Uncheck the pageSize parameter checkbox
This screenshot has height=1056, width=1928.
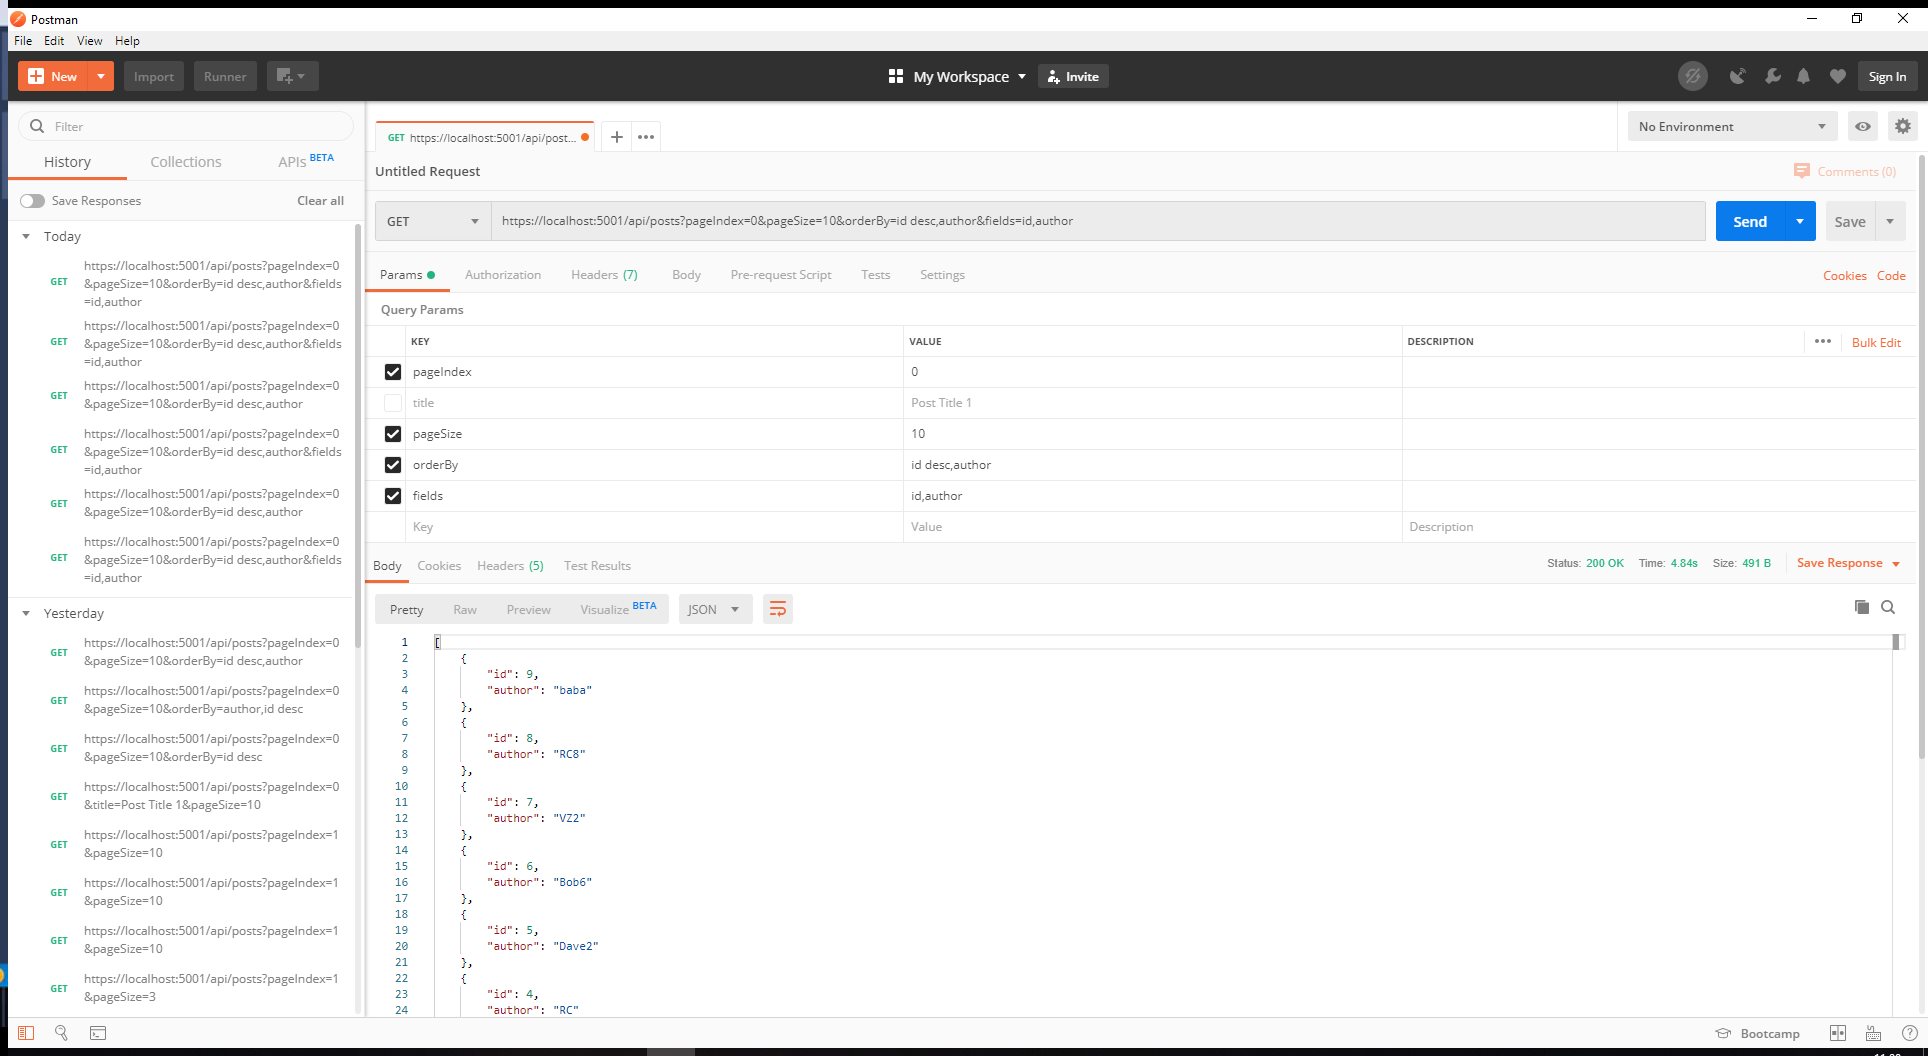click(393, 434)
